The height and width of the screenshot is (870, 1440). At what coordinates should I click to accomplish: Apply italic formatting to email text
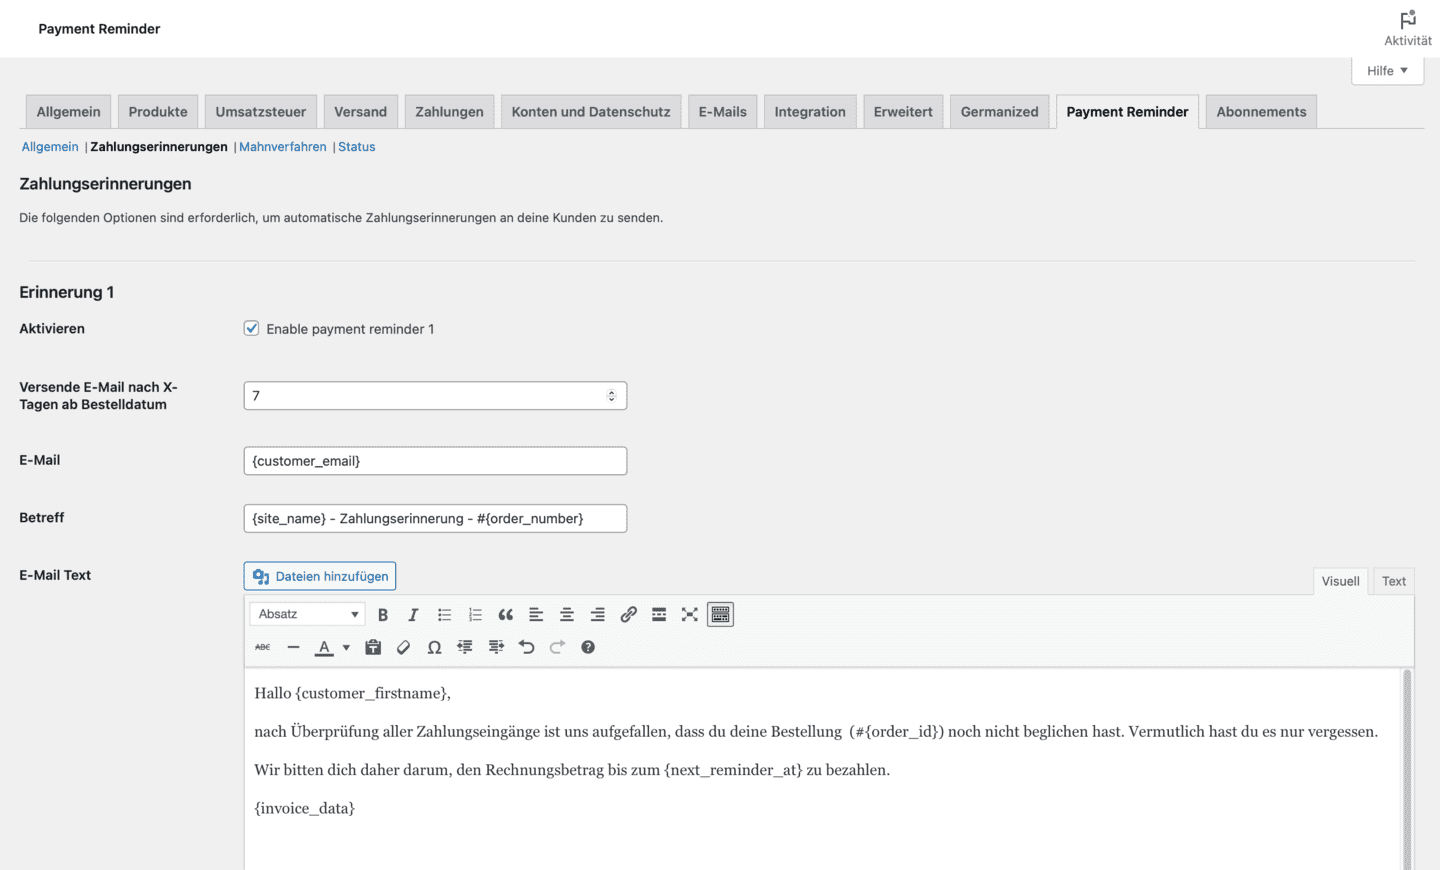pyautogui.click(x=413, y=615)
